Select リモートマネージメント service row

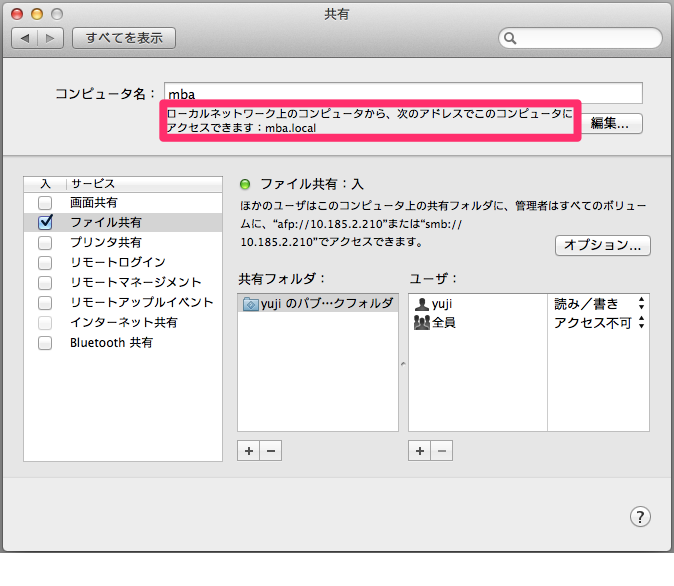(135, 283)
